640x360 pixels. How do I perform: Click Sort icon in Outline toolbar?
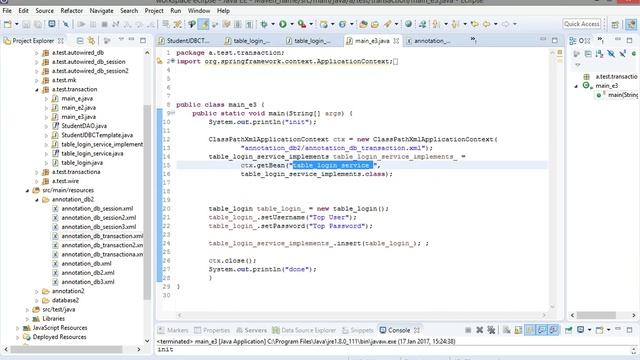[599, 53]
